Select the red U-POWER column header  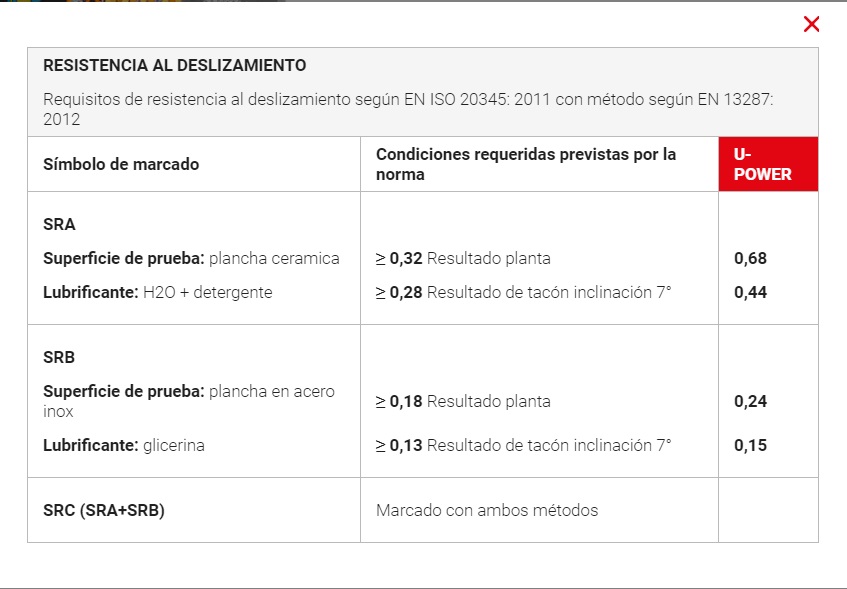(x=768, y=164)
